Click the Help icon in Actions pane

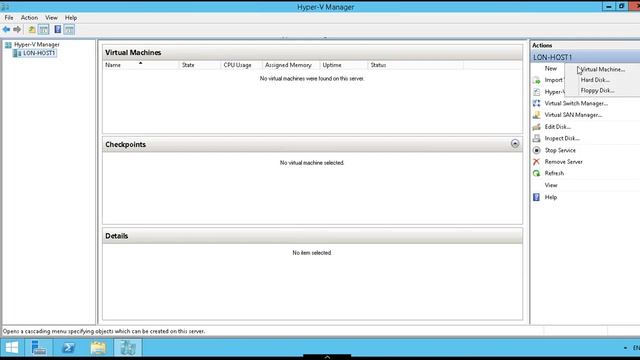coord(536,197)
